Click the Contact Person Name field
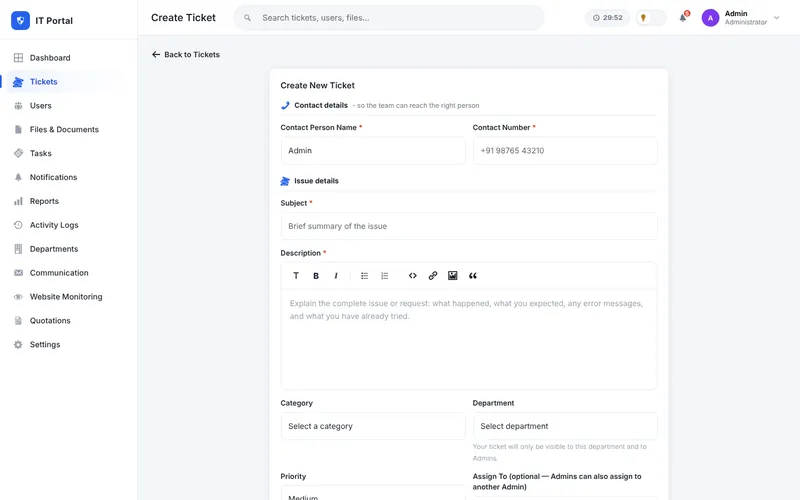The height and width of the screenshot is (500, 800). click(x=373, y=151)
